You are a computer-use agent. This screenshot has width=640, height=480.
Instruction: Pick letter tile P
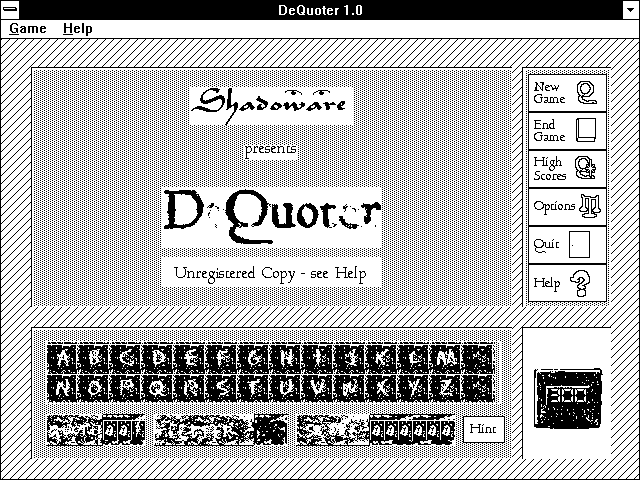[x=126, y=388]
